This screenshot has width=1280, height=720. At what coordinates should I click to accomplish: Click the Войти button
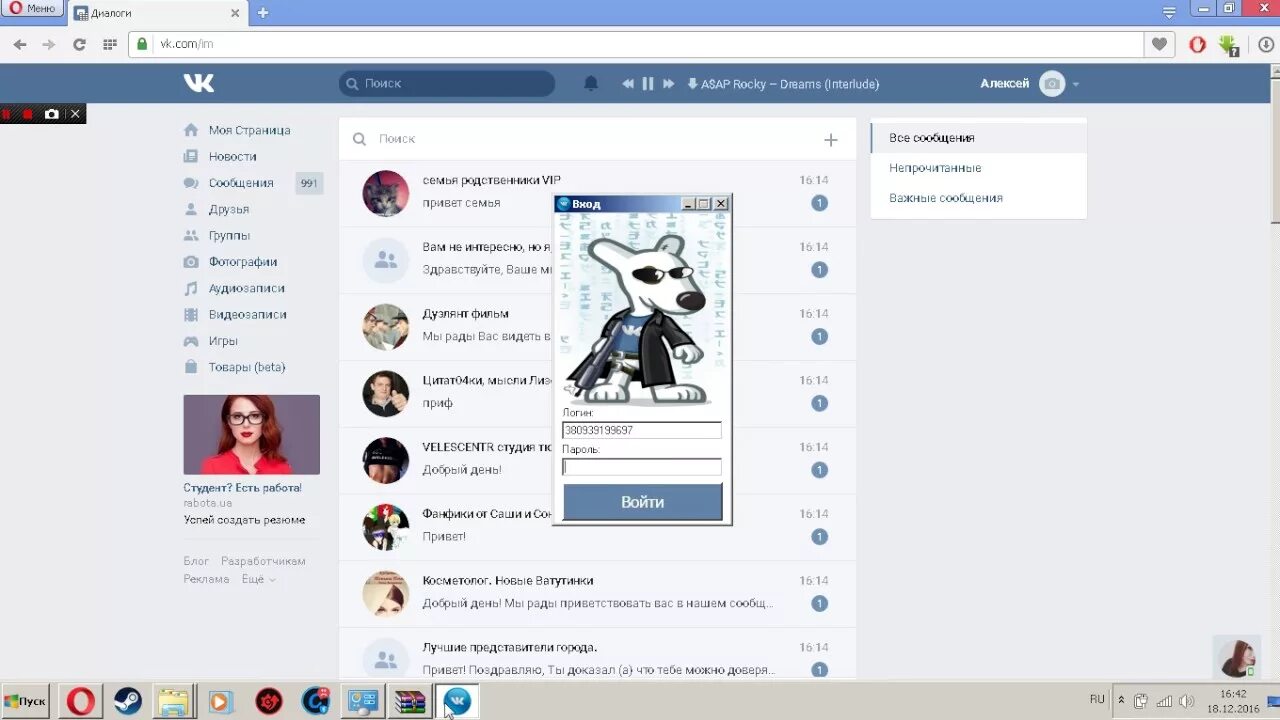coord(642,502)
